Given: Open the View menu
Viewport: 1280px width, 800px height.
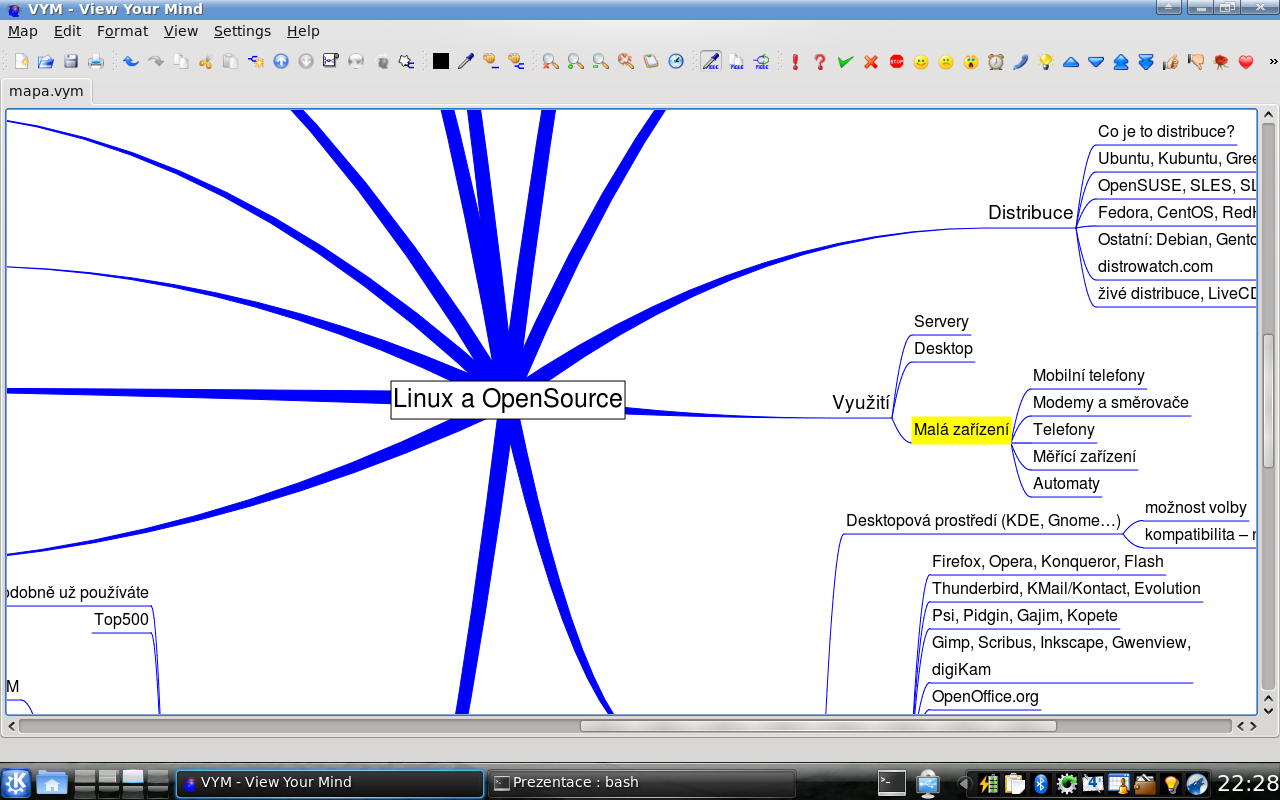Looking at the screenshot, I should click(181, 31).
